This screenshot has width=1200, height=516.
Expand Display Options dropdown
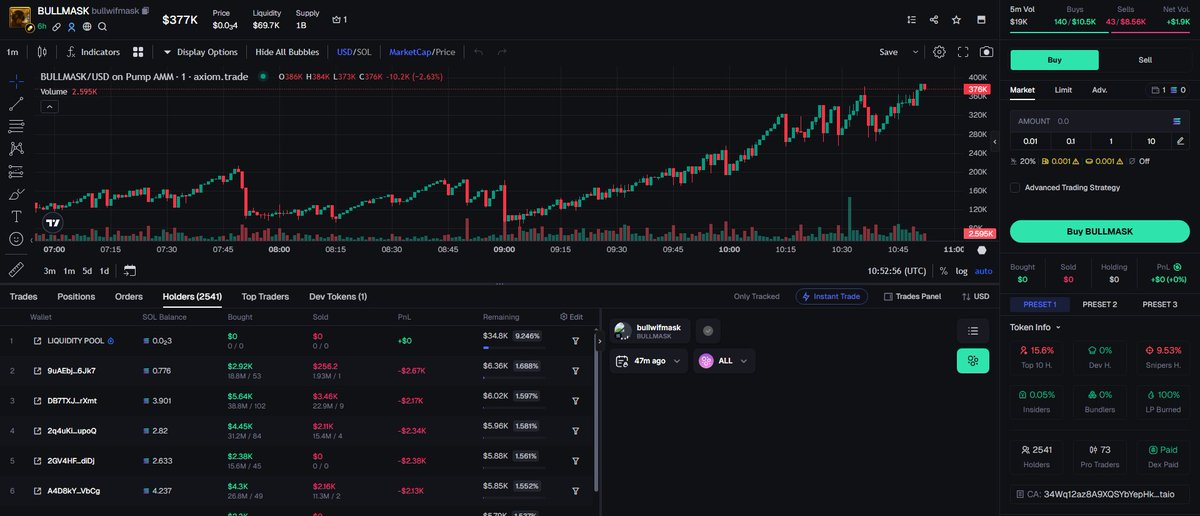click(x=201, y=51)
